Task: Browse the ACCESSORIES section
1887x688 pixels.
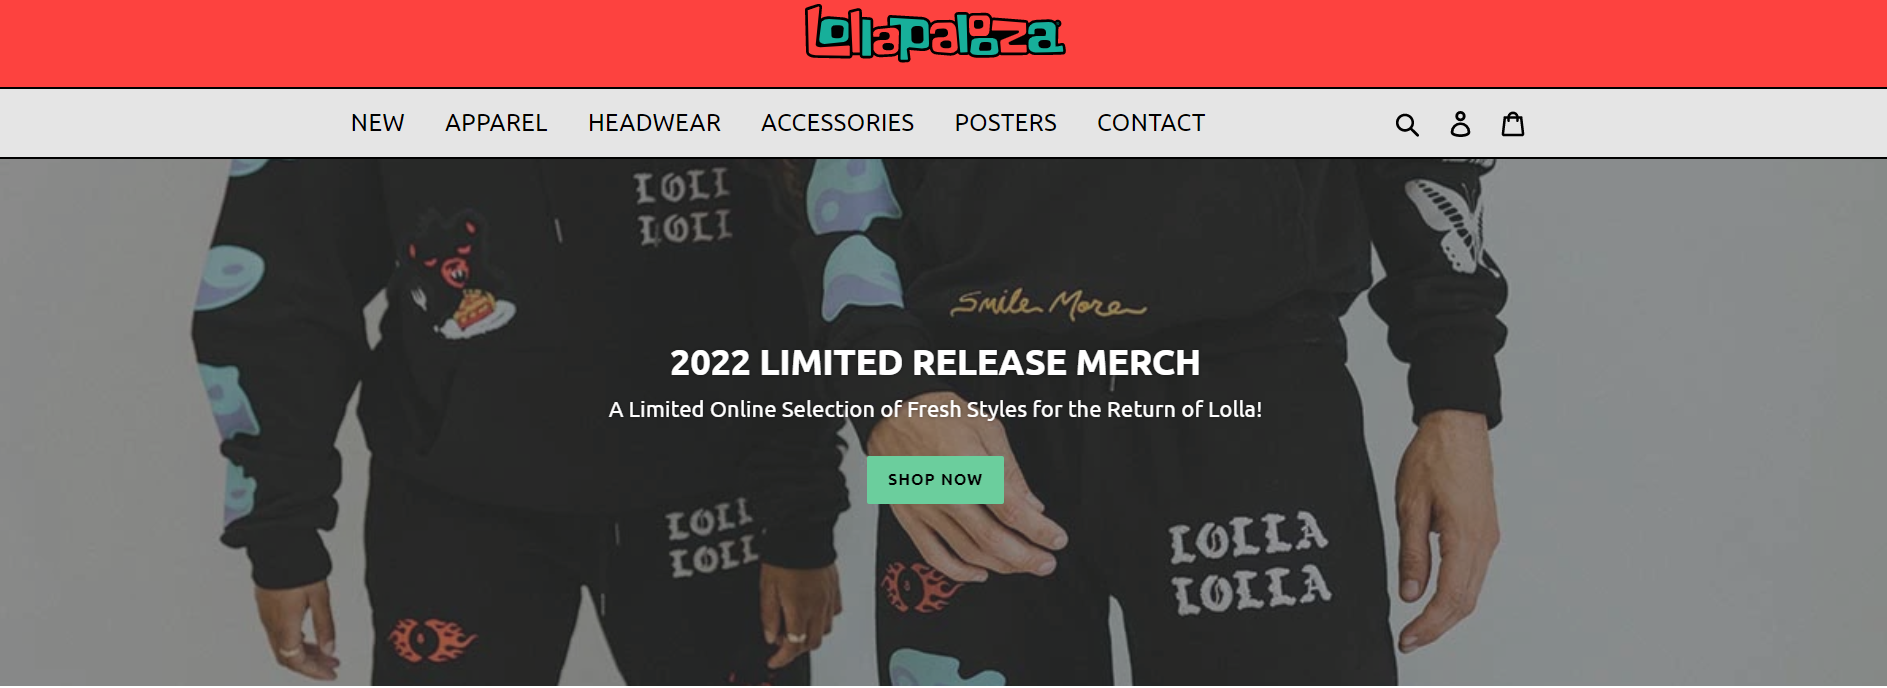Action: pyautogui.click(x=837, y=123)
